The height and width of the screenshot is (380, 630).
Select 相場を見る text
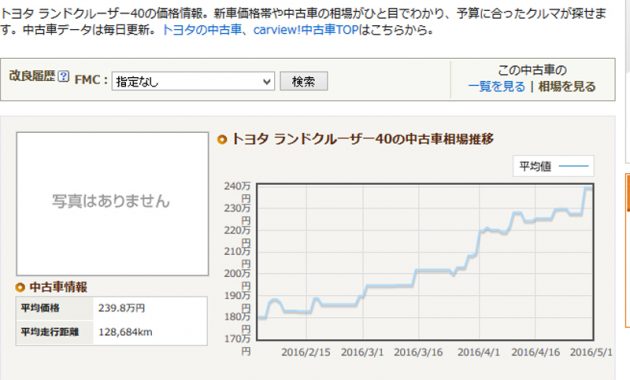coord(567,86)
